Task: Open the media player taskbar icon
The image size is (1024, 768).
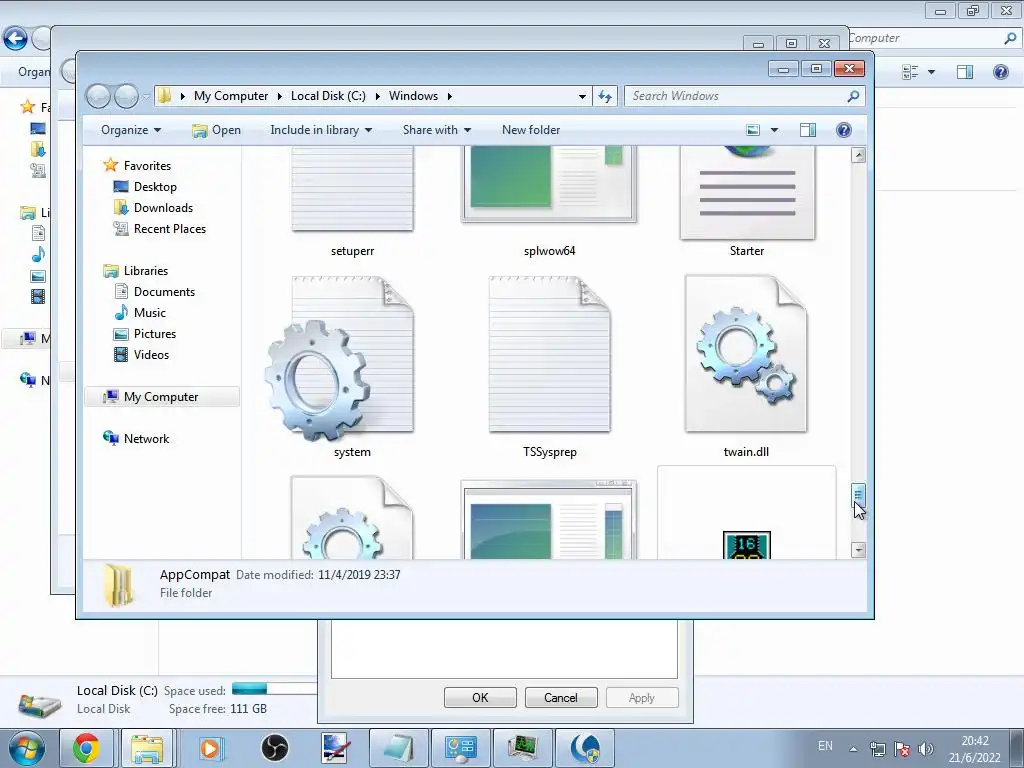Action: point(210,748)
